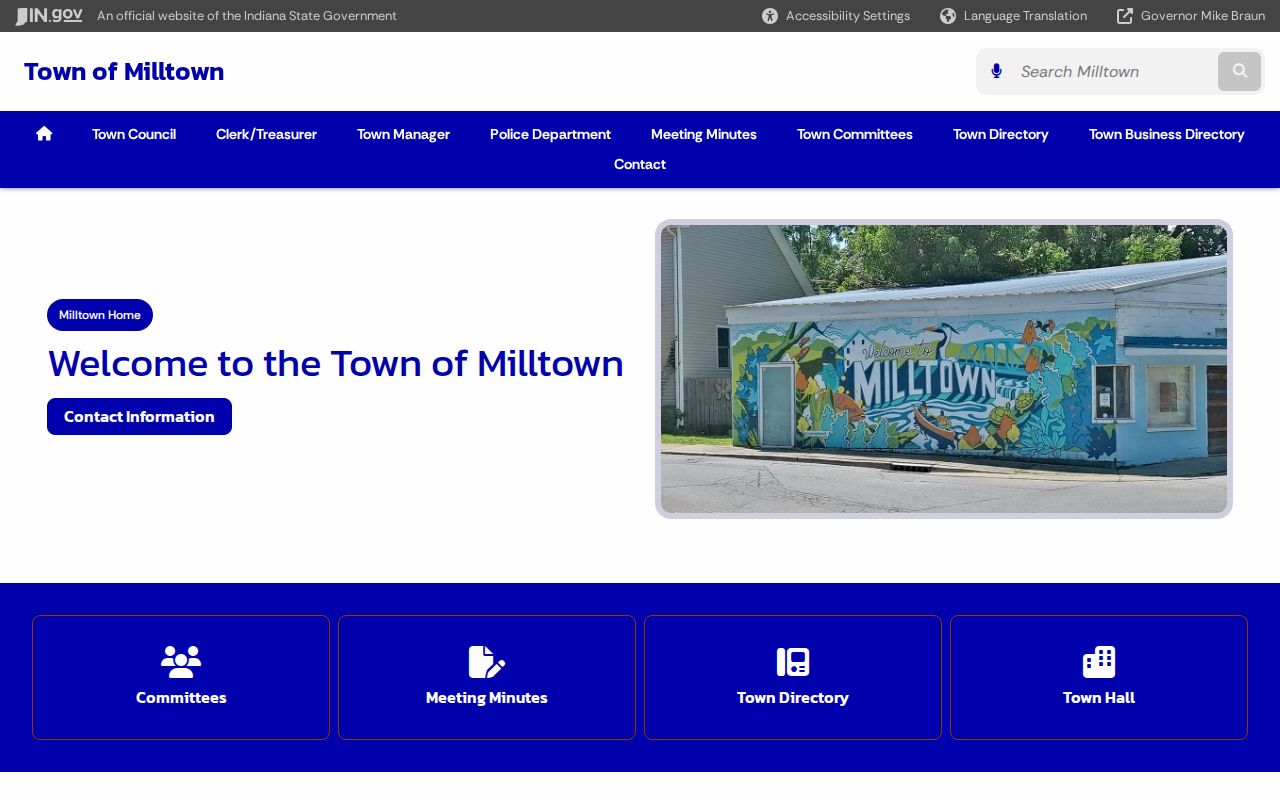This screenshot has height=800, width=1280.
Task: Click the Milltown mural photo
Action: coord(944,369)
